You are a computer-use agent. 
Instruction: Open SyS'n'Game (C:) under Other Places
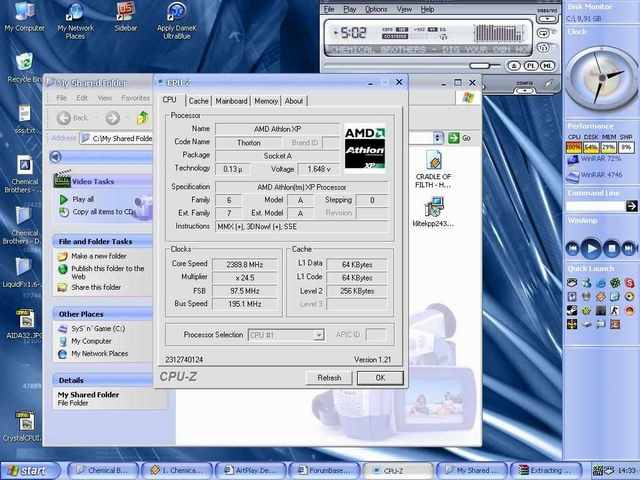pos(92,328)
